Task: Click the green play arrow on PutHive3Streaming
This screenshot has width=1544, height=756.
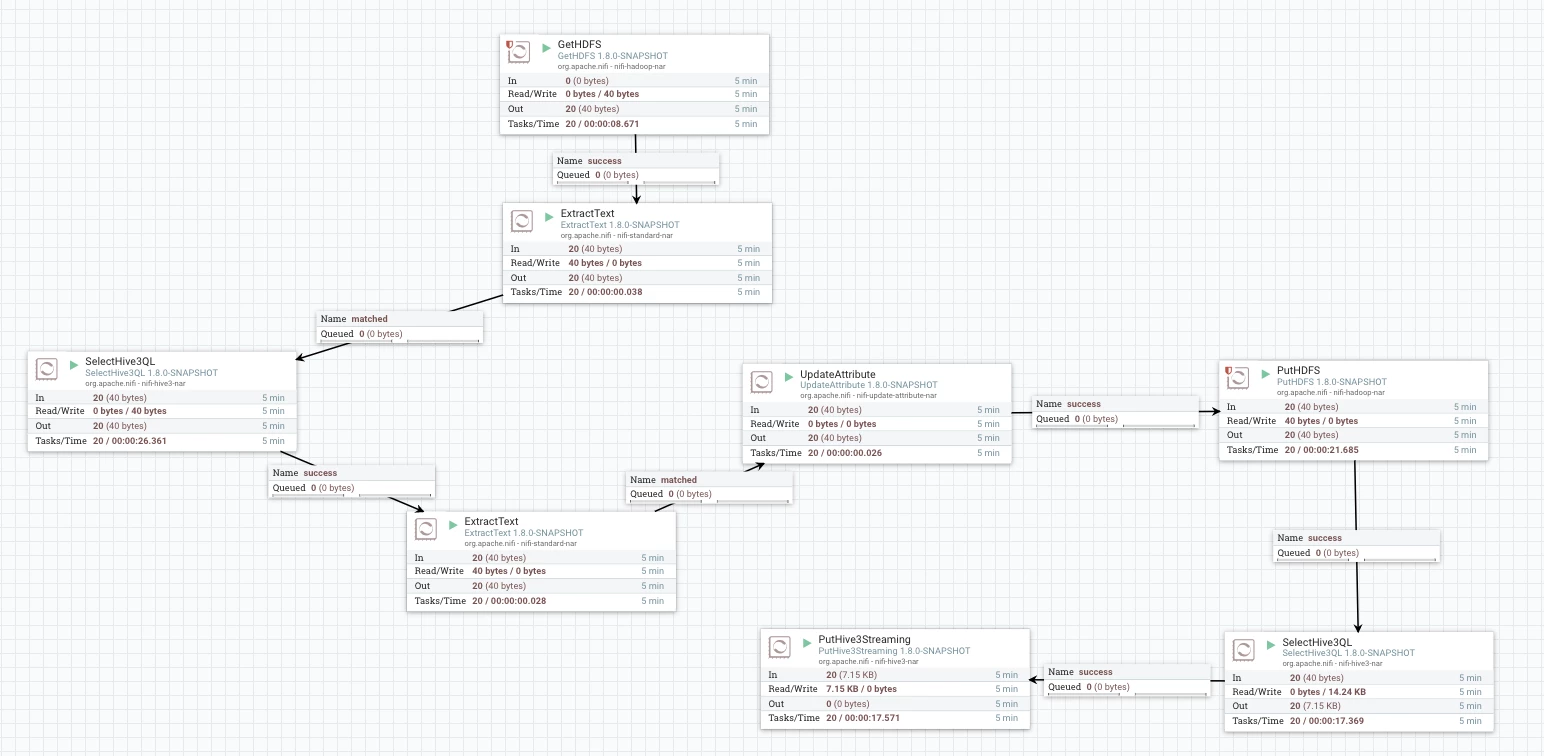Action: (x=808, y=642)
